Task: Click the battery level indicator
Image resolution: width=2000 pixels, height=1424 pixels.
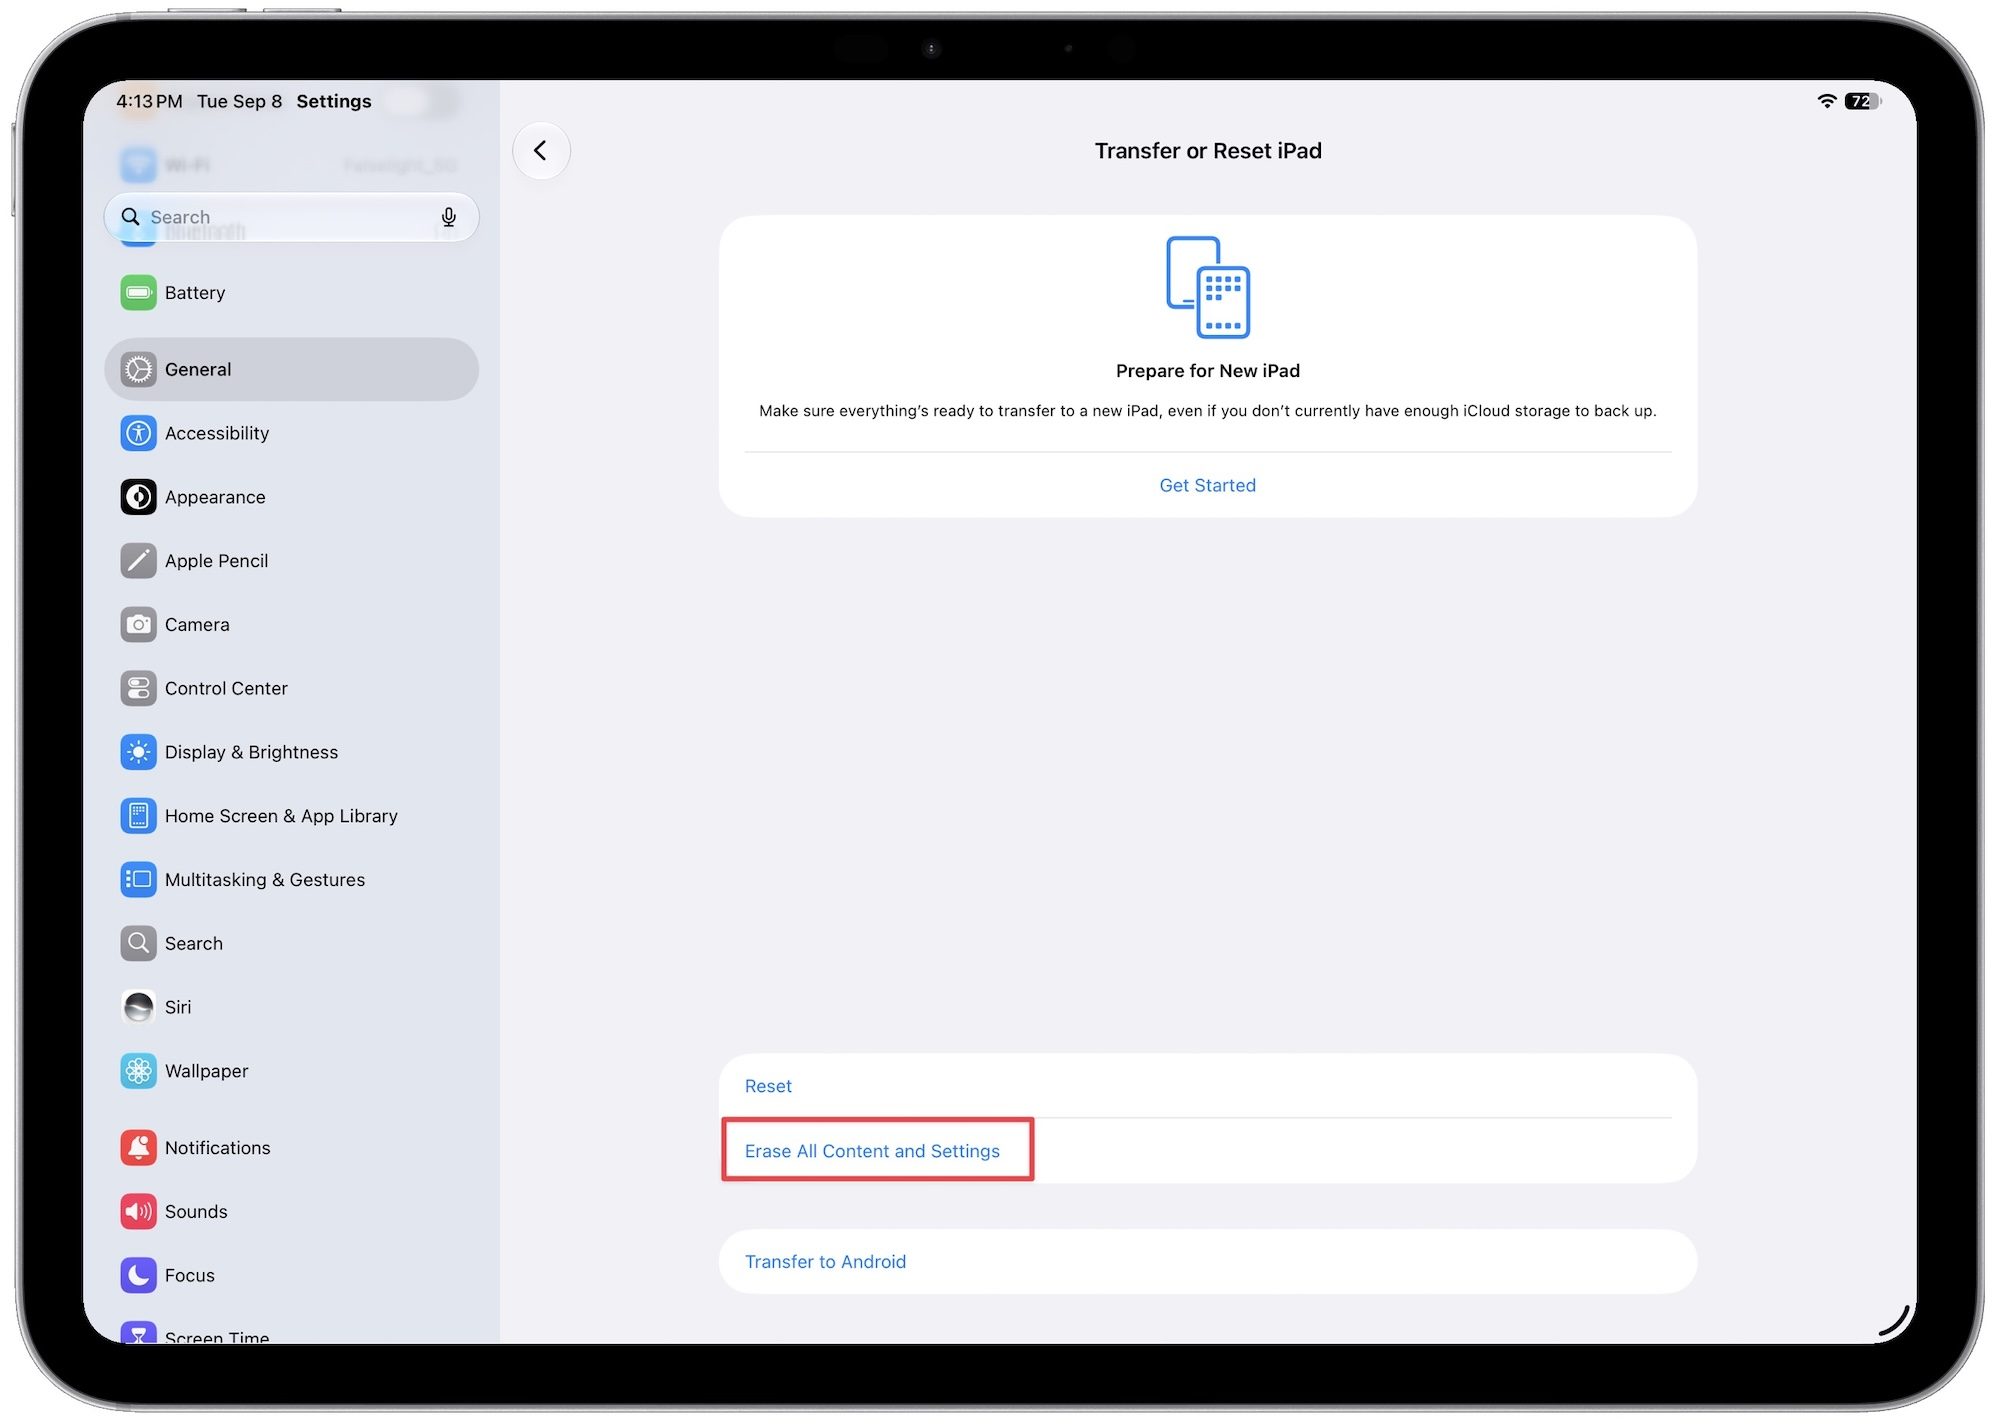Action: point(1863,101)
